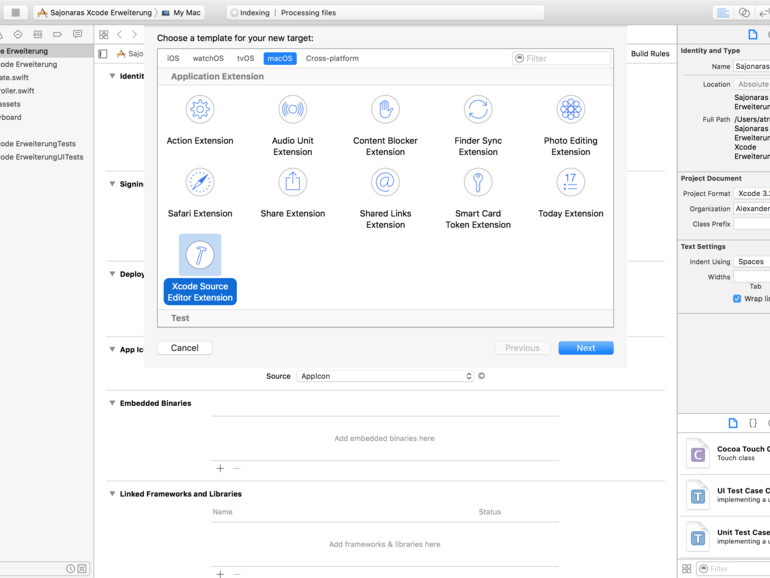
Task: Open the Indent Using Spaces dropdown
Action: pos(751,262)
